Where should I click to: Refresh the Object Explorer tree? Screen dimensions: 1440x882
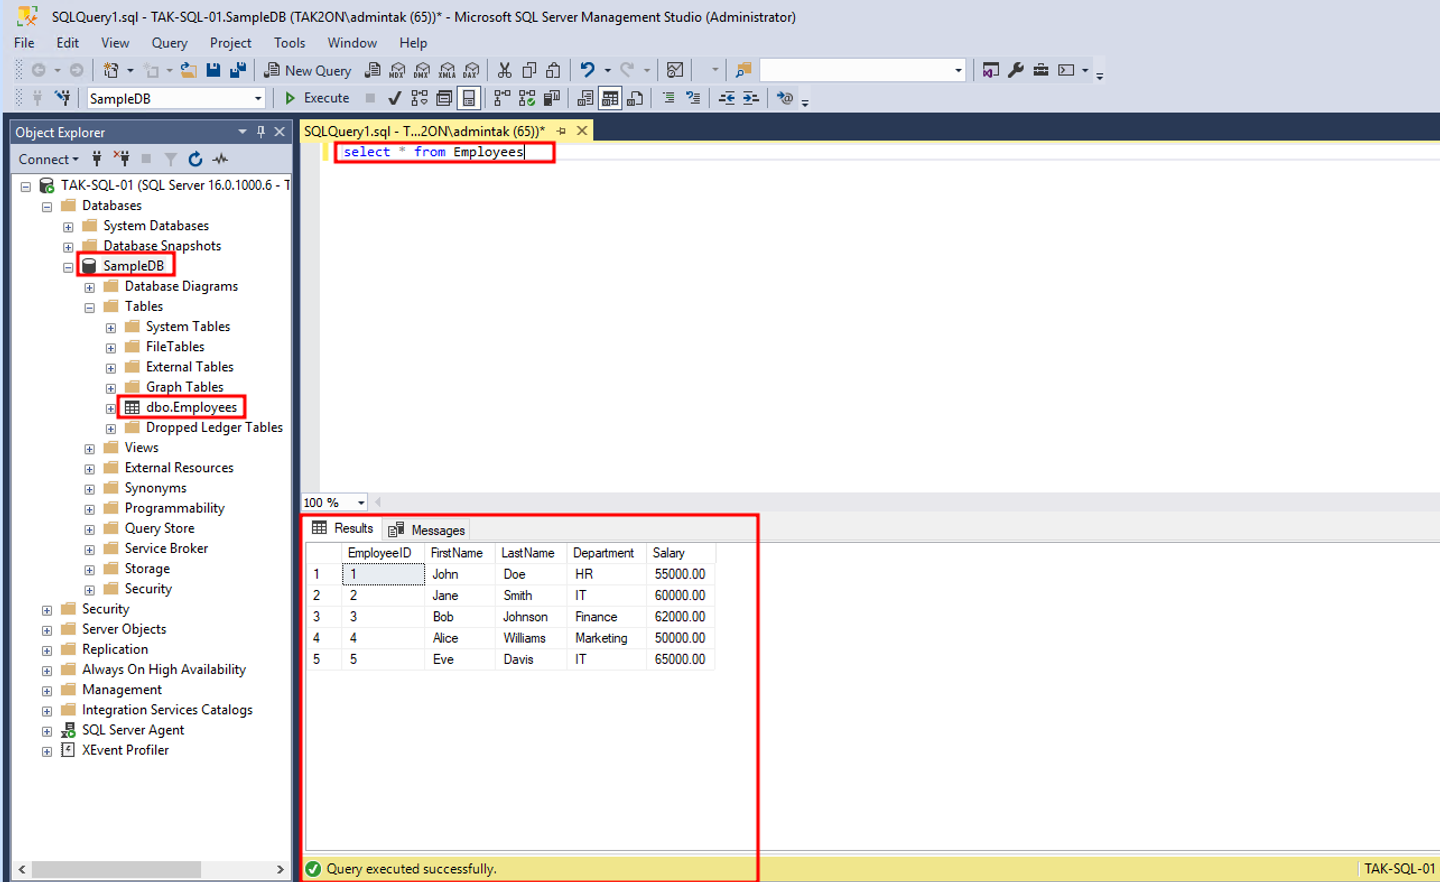tap(195, 159)
